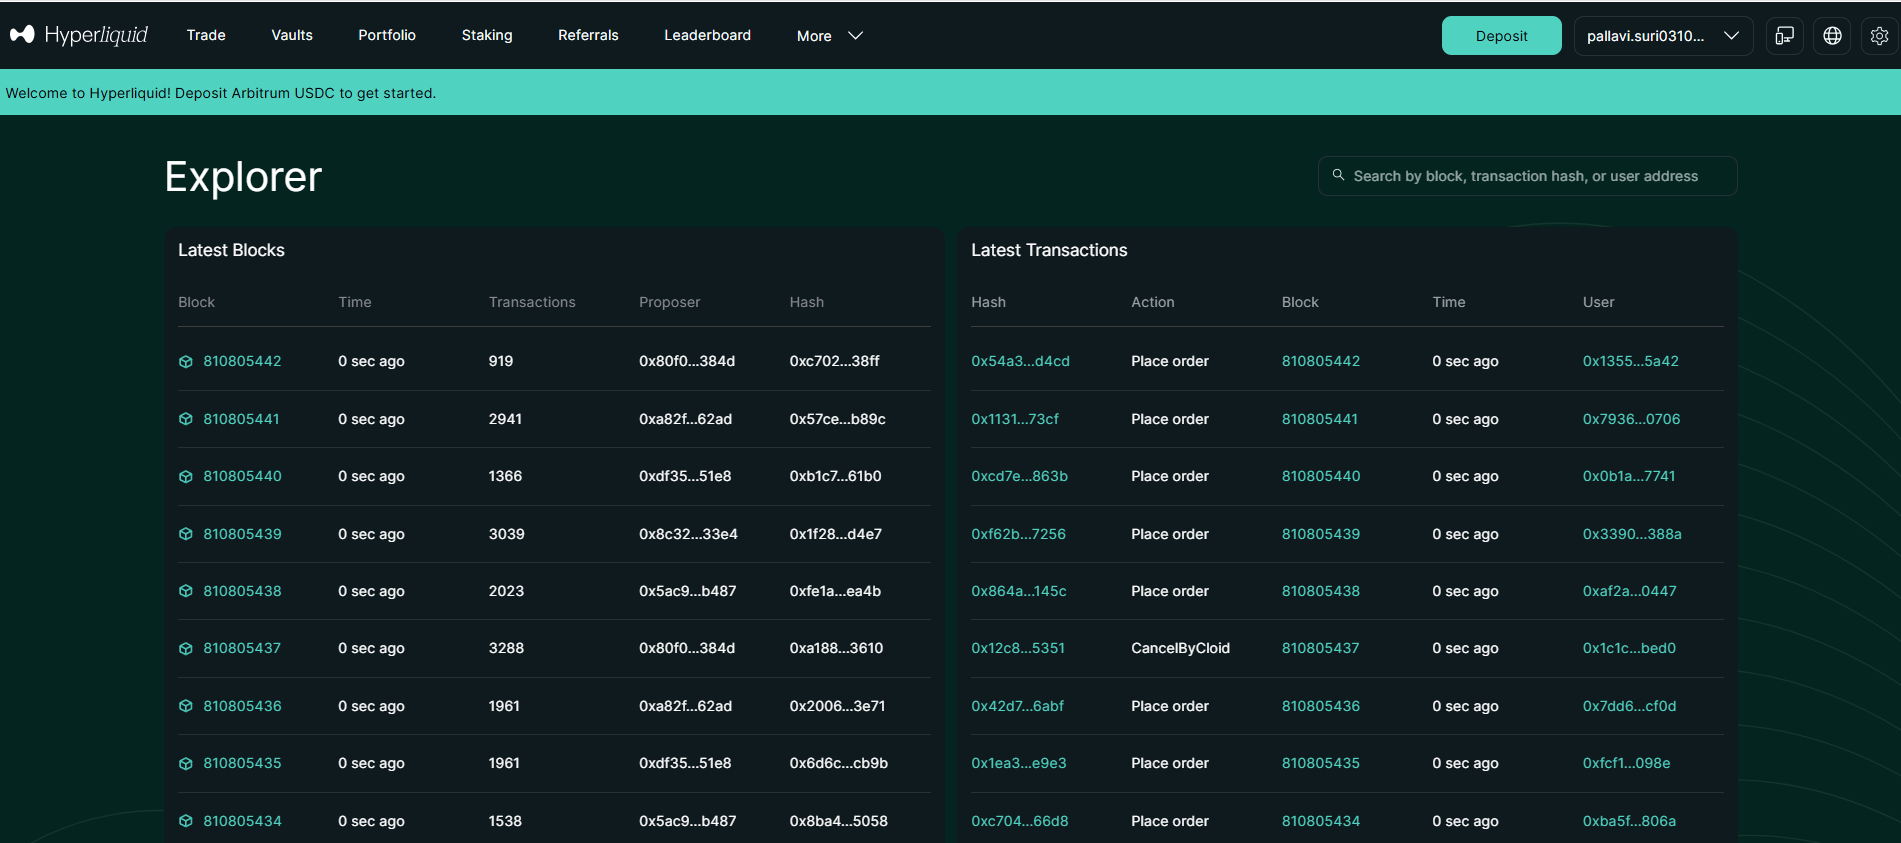1901x843 pixels.
Task: Click the block icon for 810805435
Action: coord(185,763)
